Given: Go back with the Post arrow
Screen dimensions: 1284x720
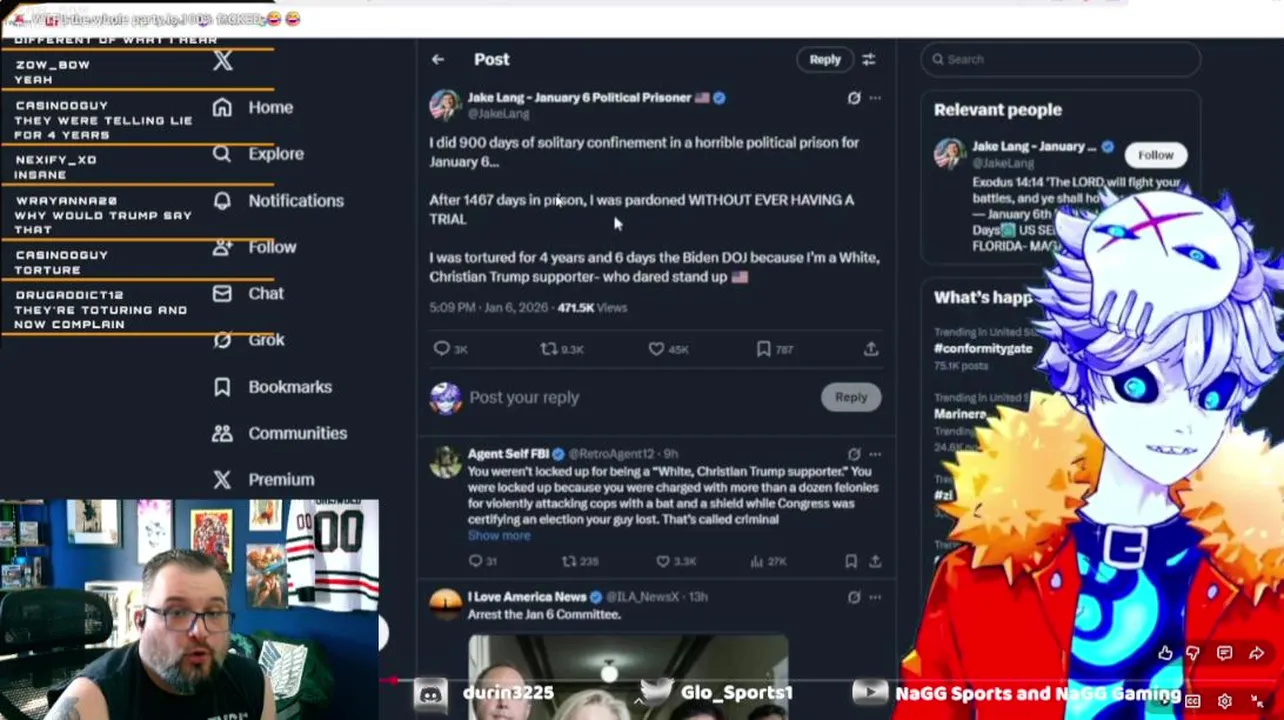Looking at the screenshot, I should point(438,59).
